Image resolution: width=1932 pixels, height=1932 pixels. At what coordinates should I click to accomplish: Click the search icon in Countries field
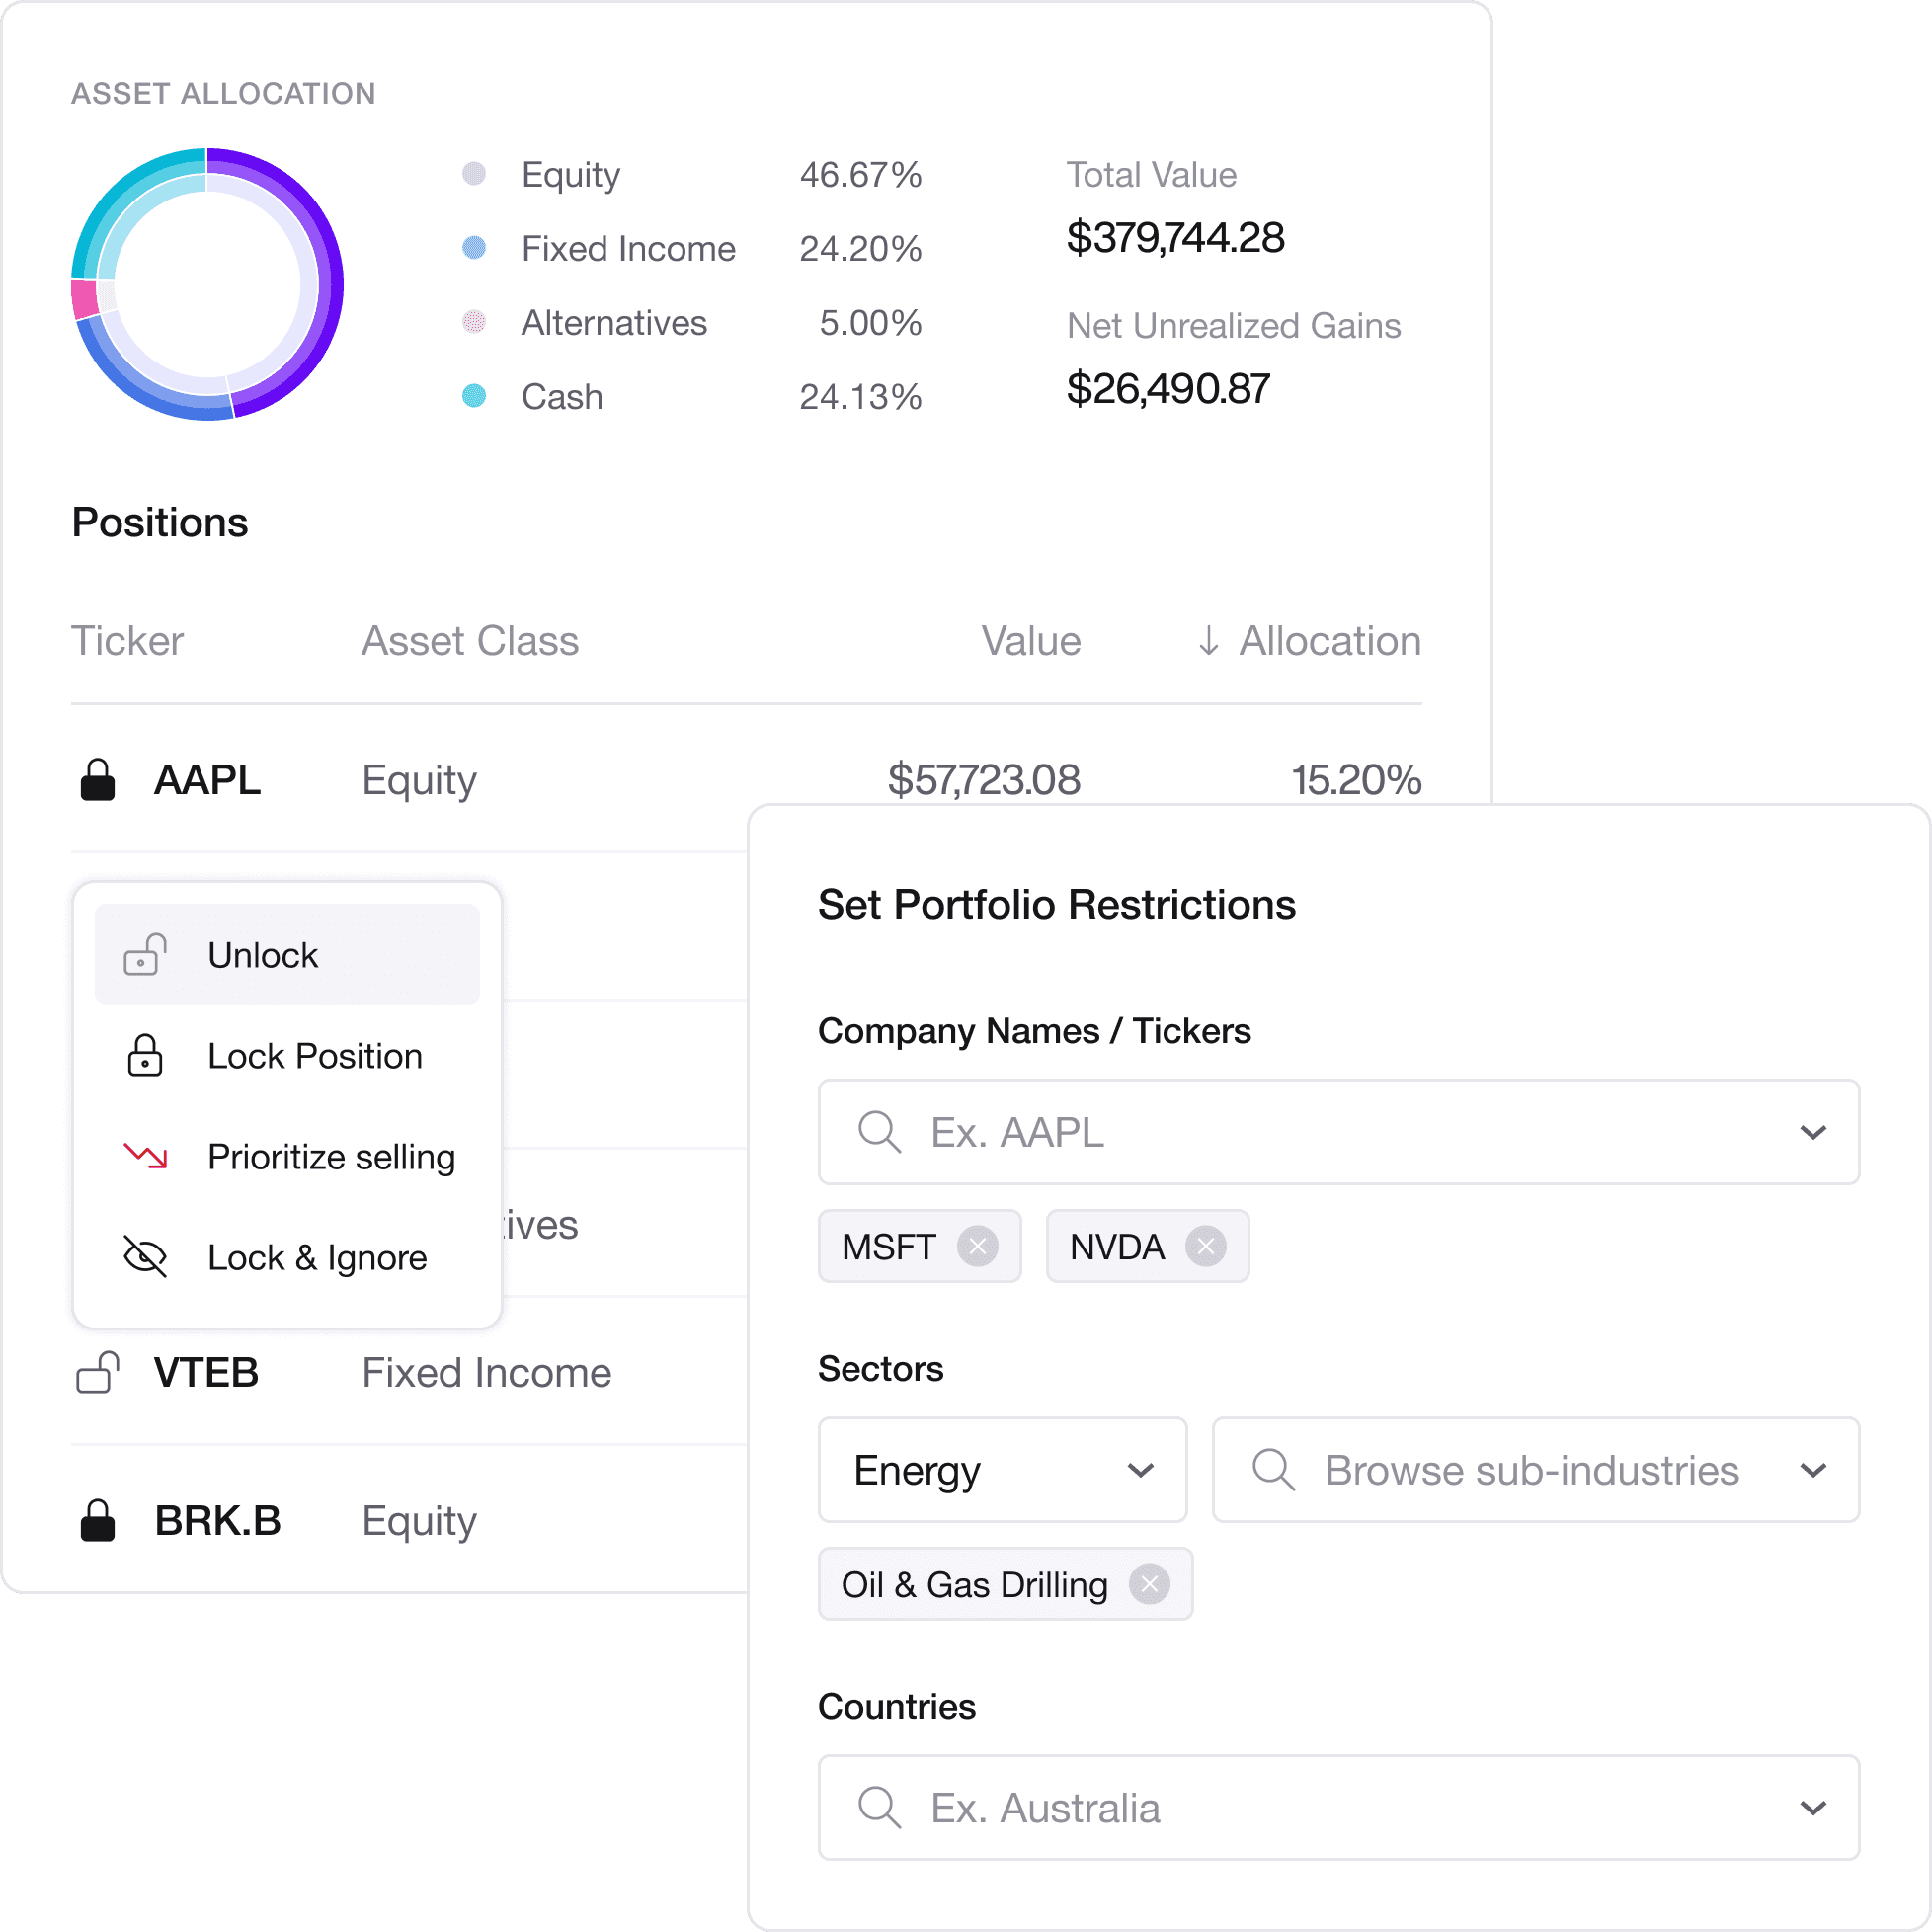(x=879, y=1807)
